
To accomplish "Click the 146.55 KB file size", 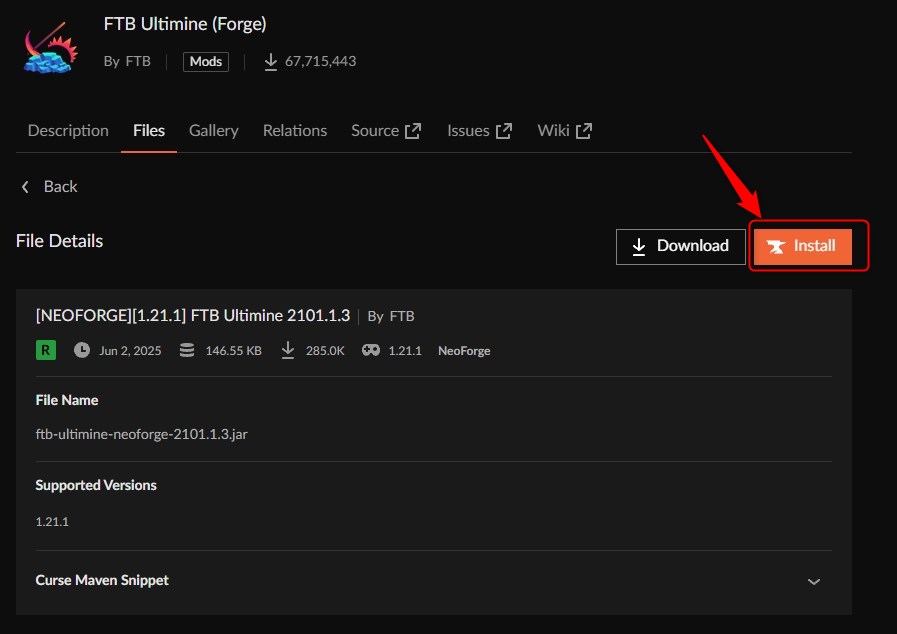I will [x=233, y=351].
